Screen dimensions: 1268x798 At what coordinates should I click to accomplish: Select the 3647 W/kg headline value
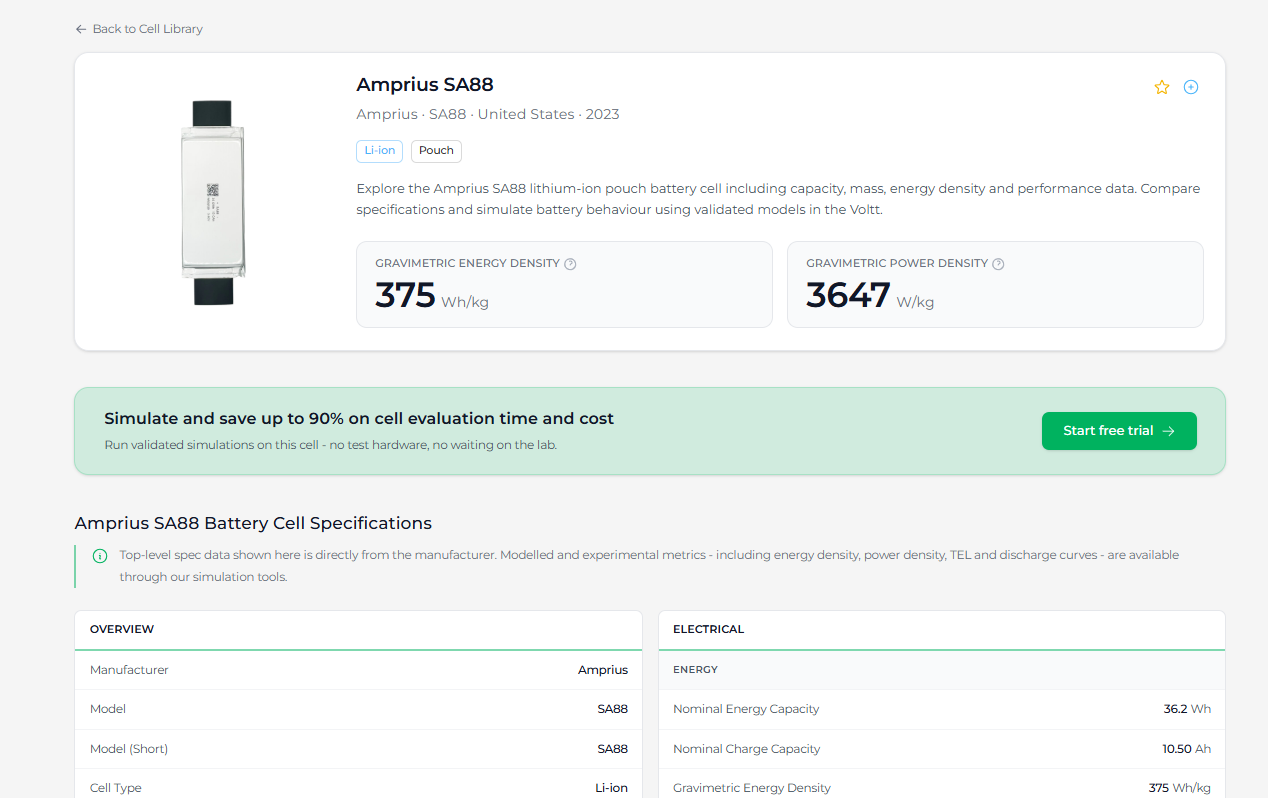tap(870, 296)
